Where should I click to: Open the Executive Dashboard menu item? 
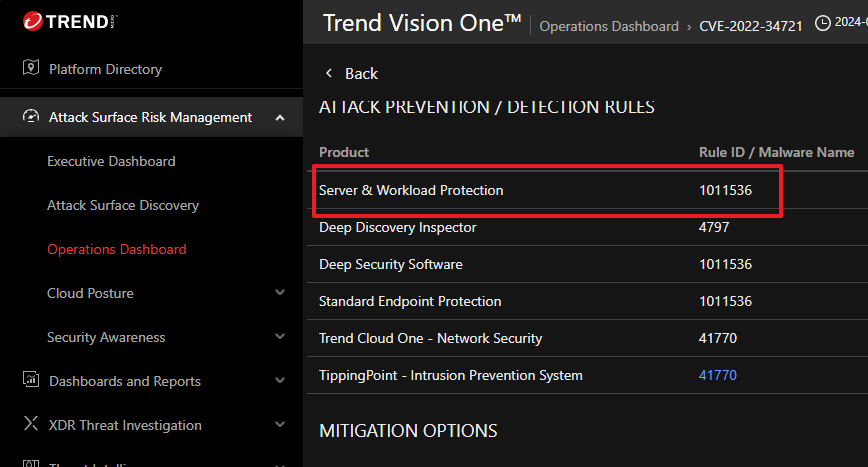coord(111,161)
